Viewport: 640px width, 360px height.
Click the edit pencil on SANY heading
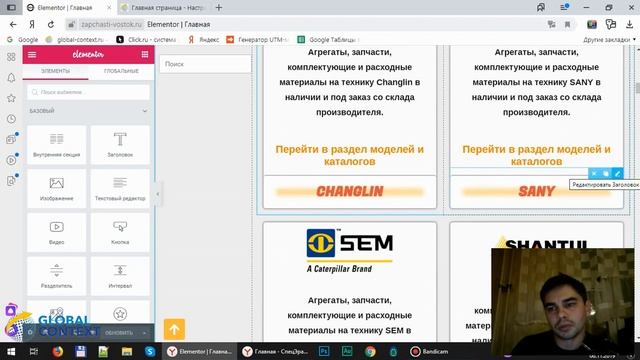[618, 173]
